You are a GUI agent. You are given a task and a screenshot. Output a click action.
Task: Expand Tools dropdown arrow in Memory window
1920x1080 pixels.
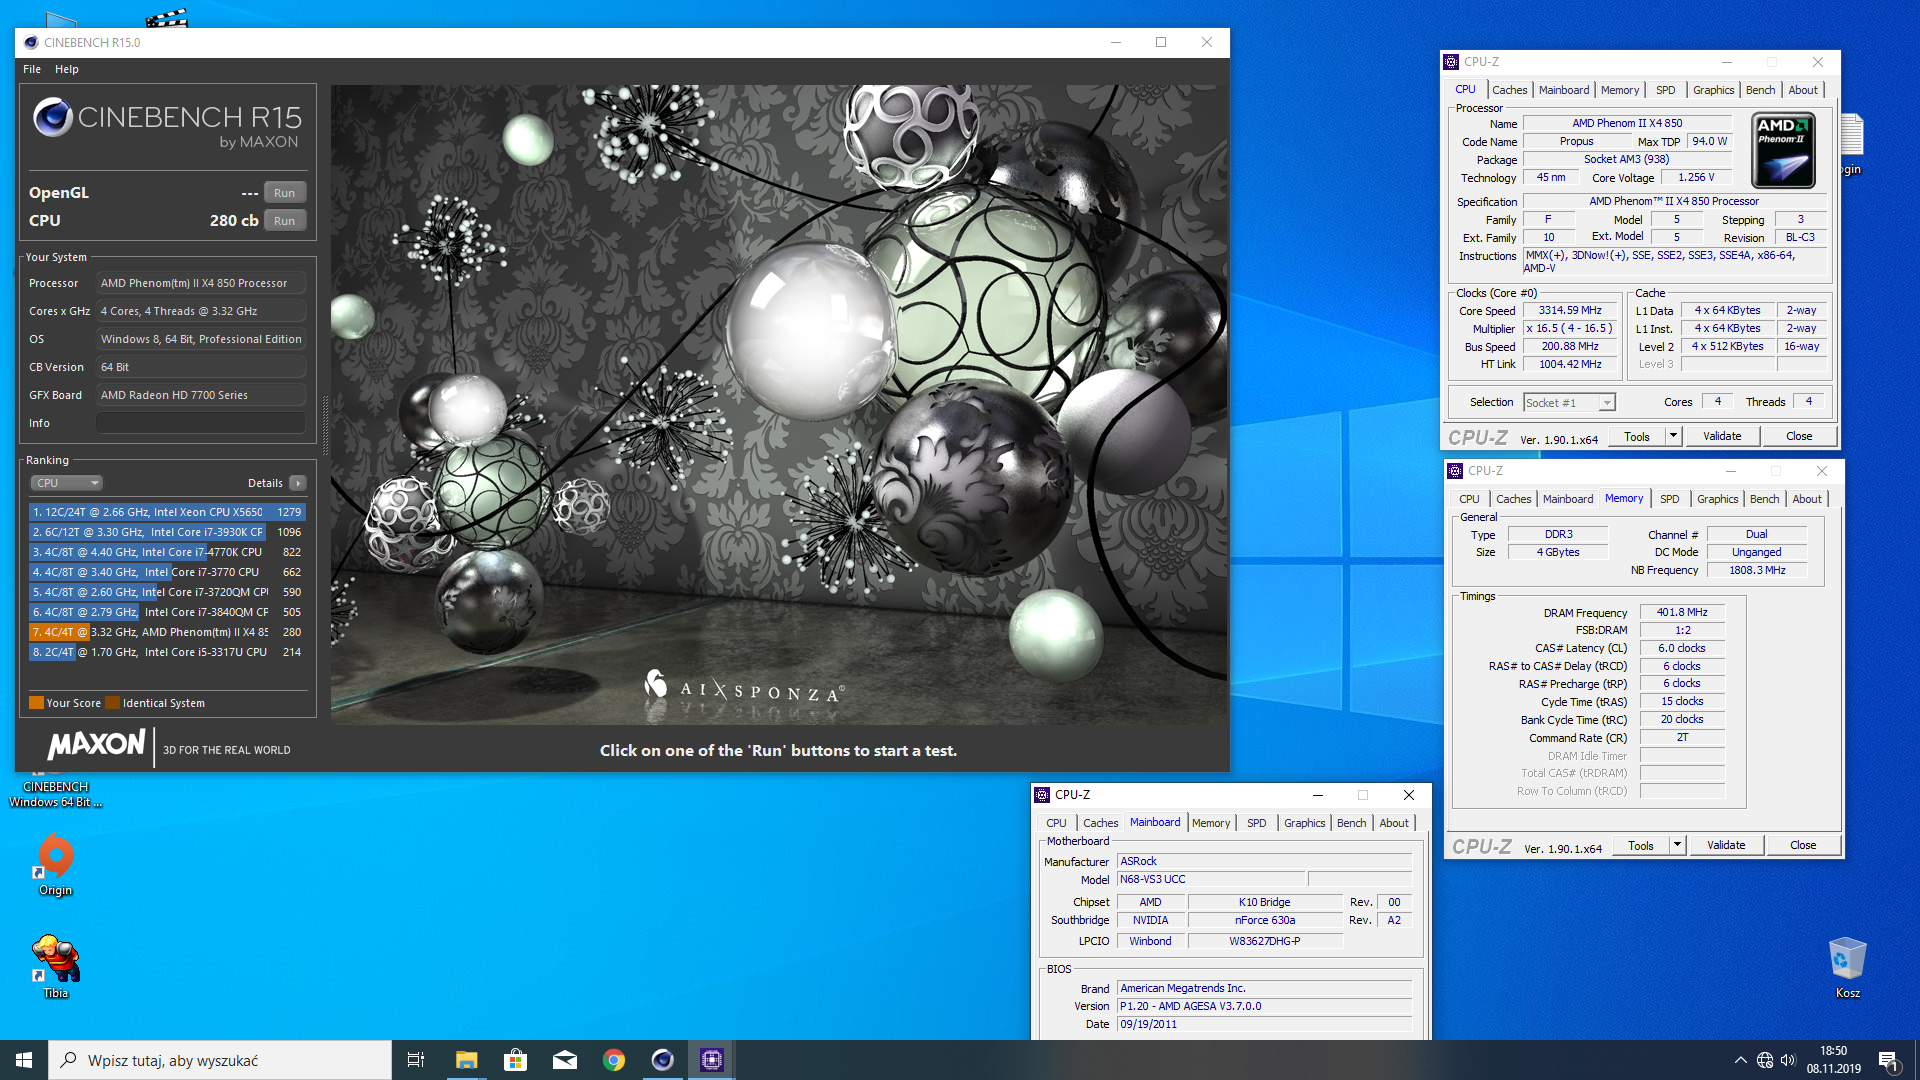[x=1677, y=845]
